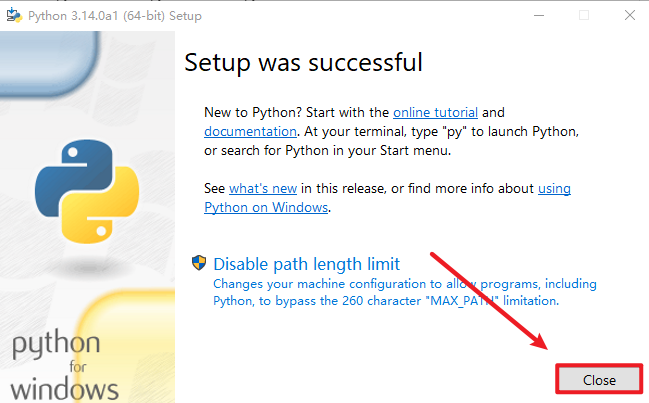Open the documentation link
Image resolution: width=649 pixels, height=403 pixels.
pyautogui.click(x=250, y=131)
